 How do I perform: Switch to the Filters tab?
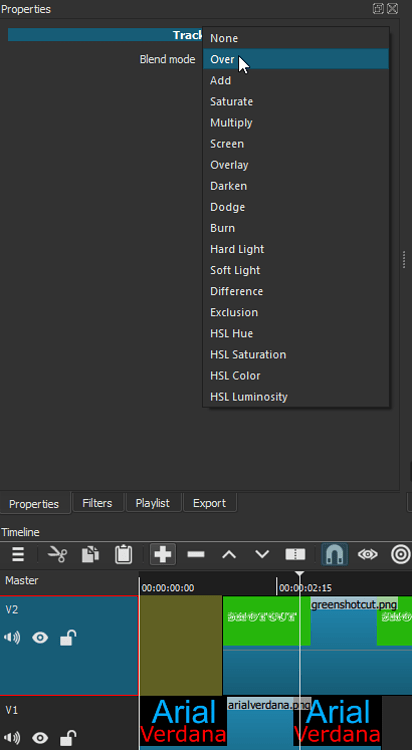[98, 503]
